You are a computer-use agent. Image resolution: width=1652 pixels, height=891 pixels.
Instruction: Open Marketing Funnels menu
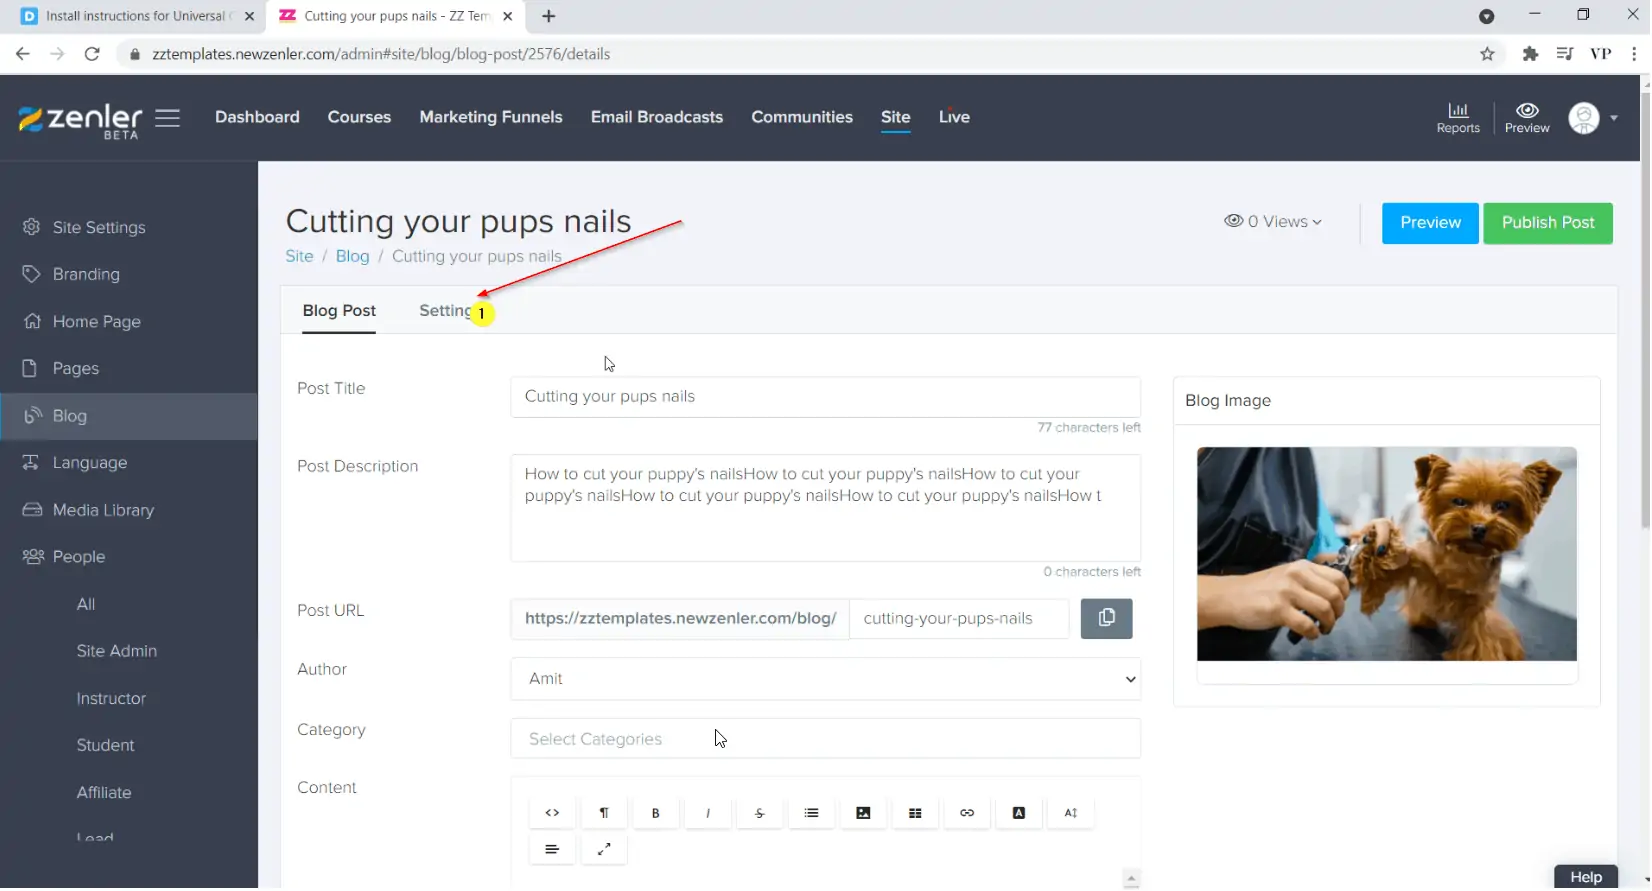491,117
